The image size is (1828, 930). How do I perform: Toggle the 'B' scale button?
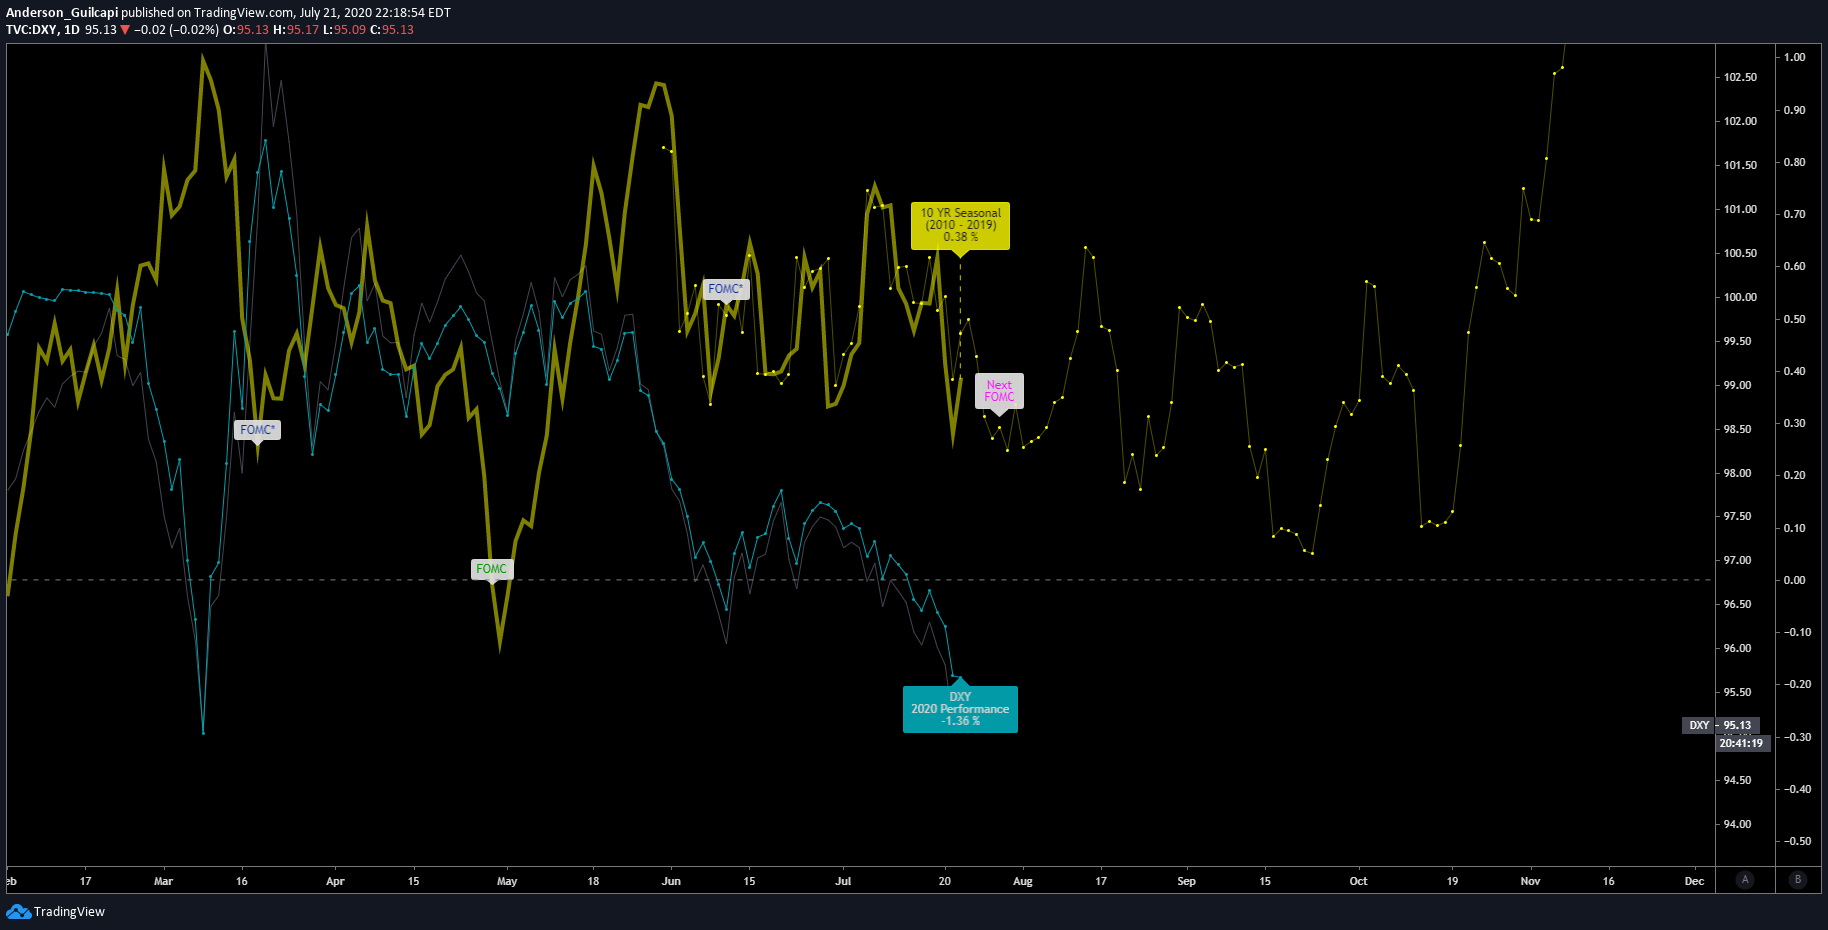1798,880
